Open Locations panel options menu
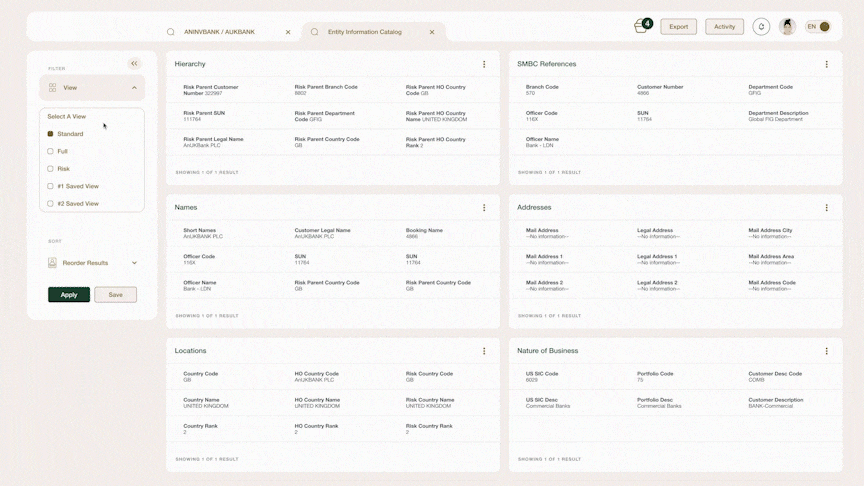Screen dimensions: 864x486 [x=484, y=351]
